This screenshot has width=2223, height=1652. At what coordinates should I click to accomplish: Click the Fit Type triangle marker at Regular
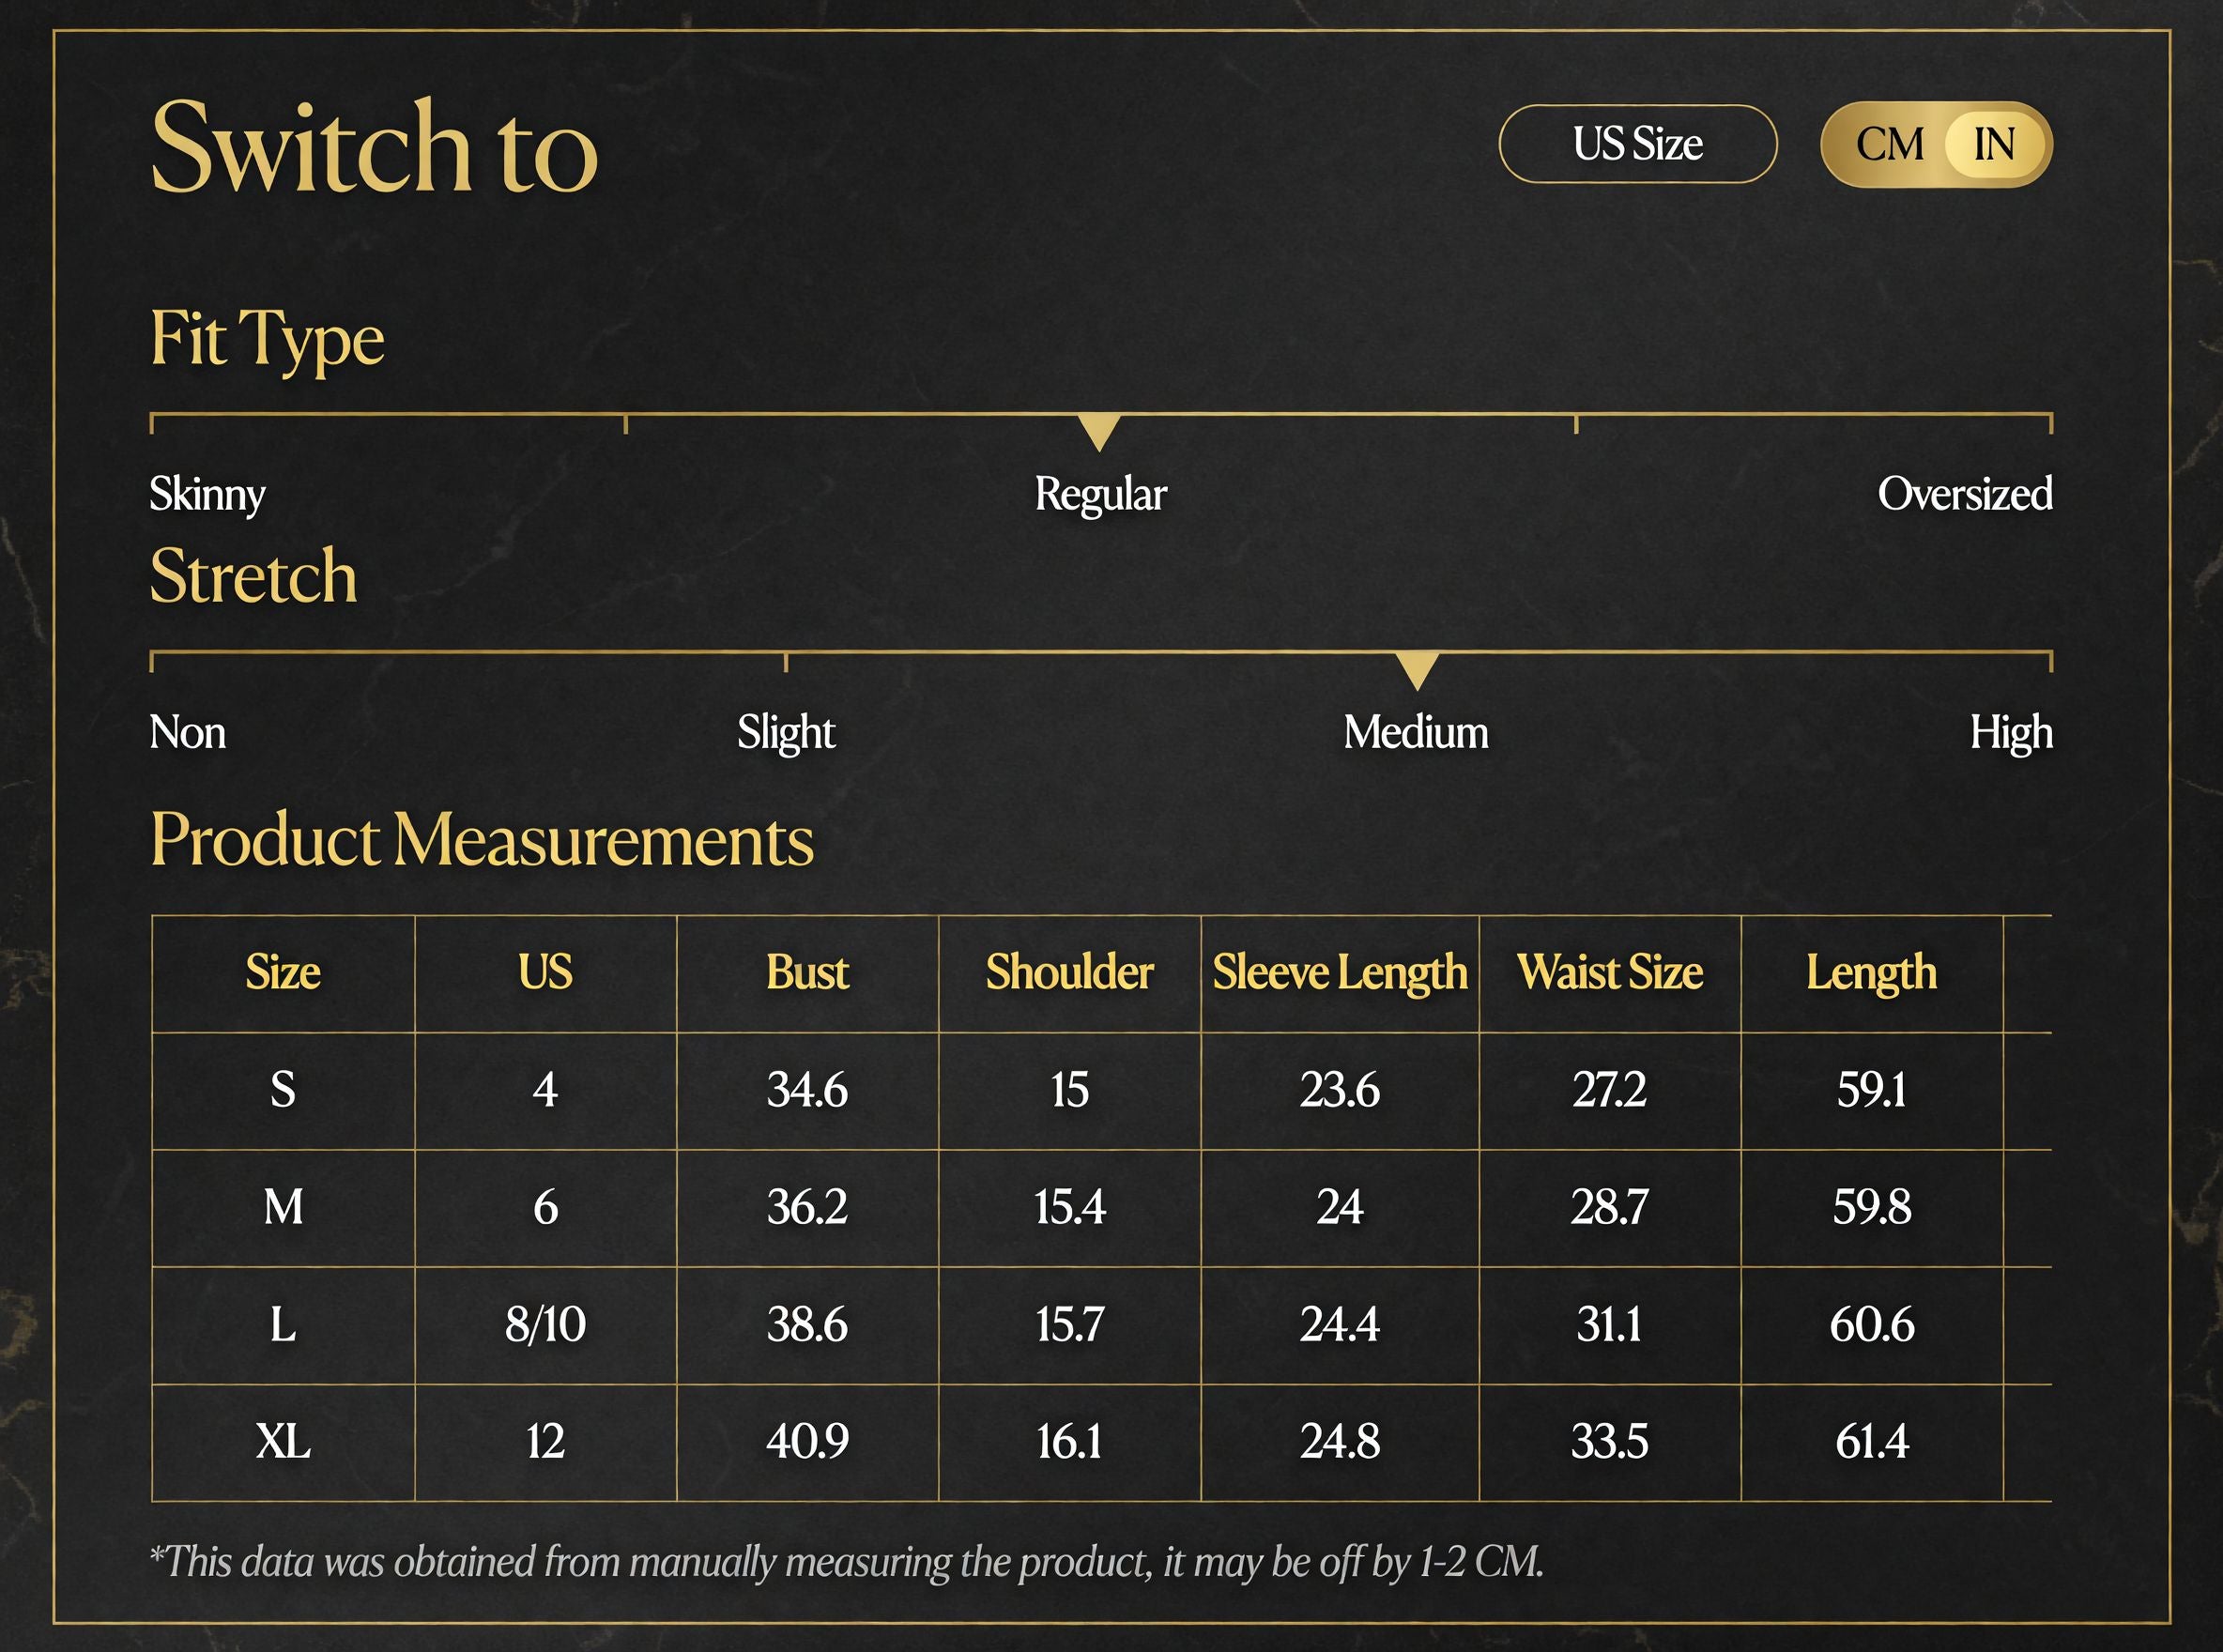(1099, 432)
